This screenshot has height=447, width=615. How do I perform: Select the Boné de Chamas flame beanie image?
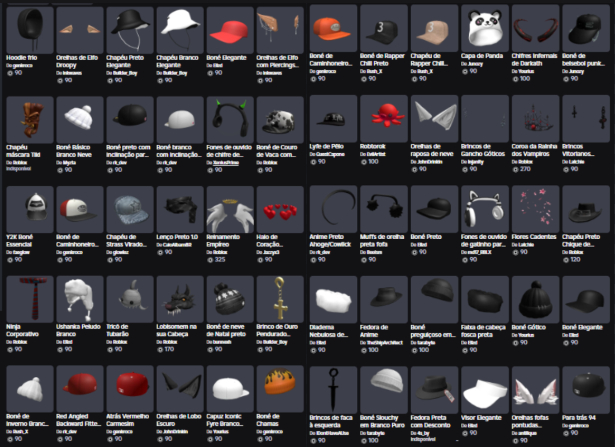(280, 389)
